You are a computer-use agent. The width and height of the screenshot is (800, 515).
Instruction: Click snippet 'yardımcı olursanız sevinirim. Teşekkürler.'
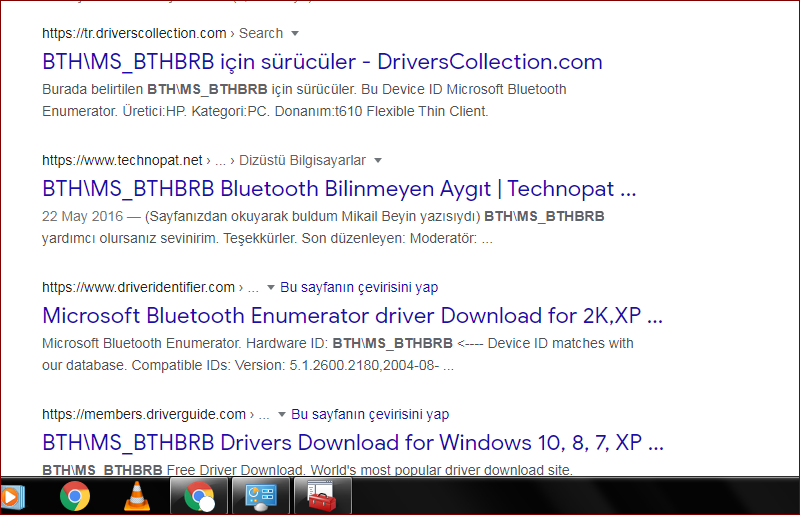point(170,238)
